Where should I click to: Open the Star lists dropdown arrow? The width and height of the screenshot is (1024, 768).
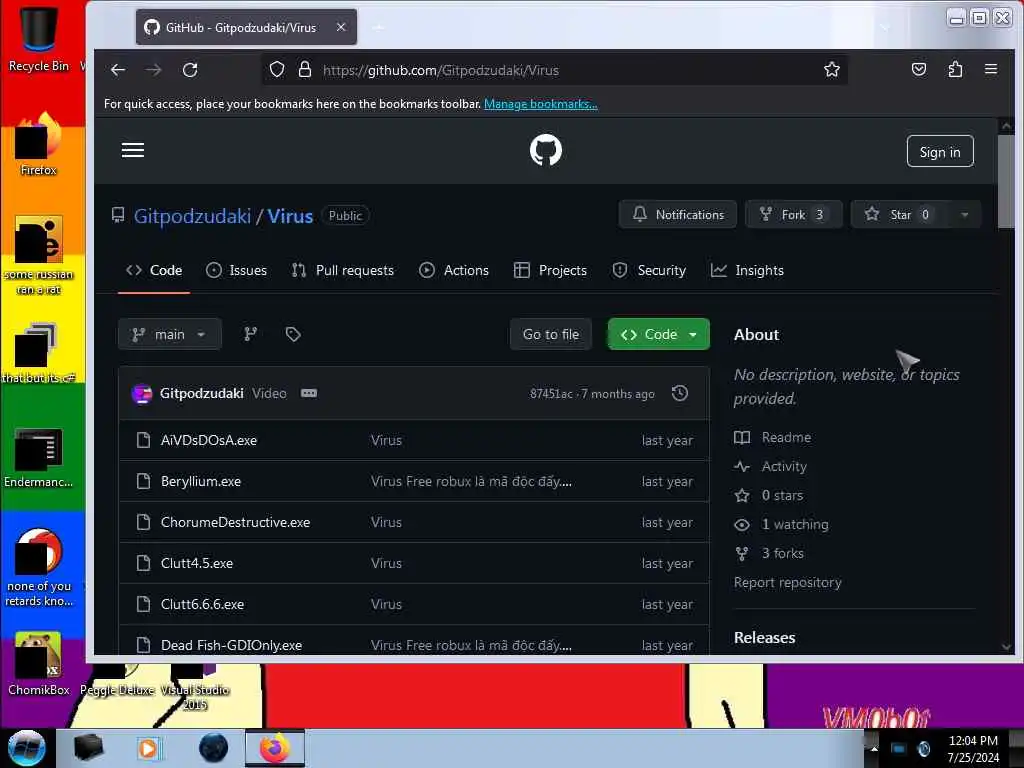(x=965, y=215)
